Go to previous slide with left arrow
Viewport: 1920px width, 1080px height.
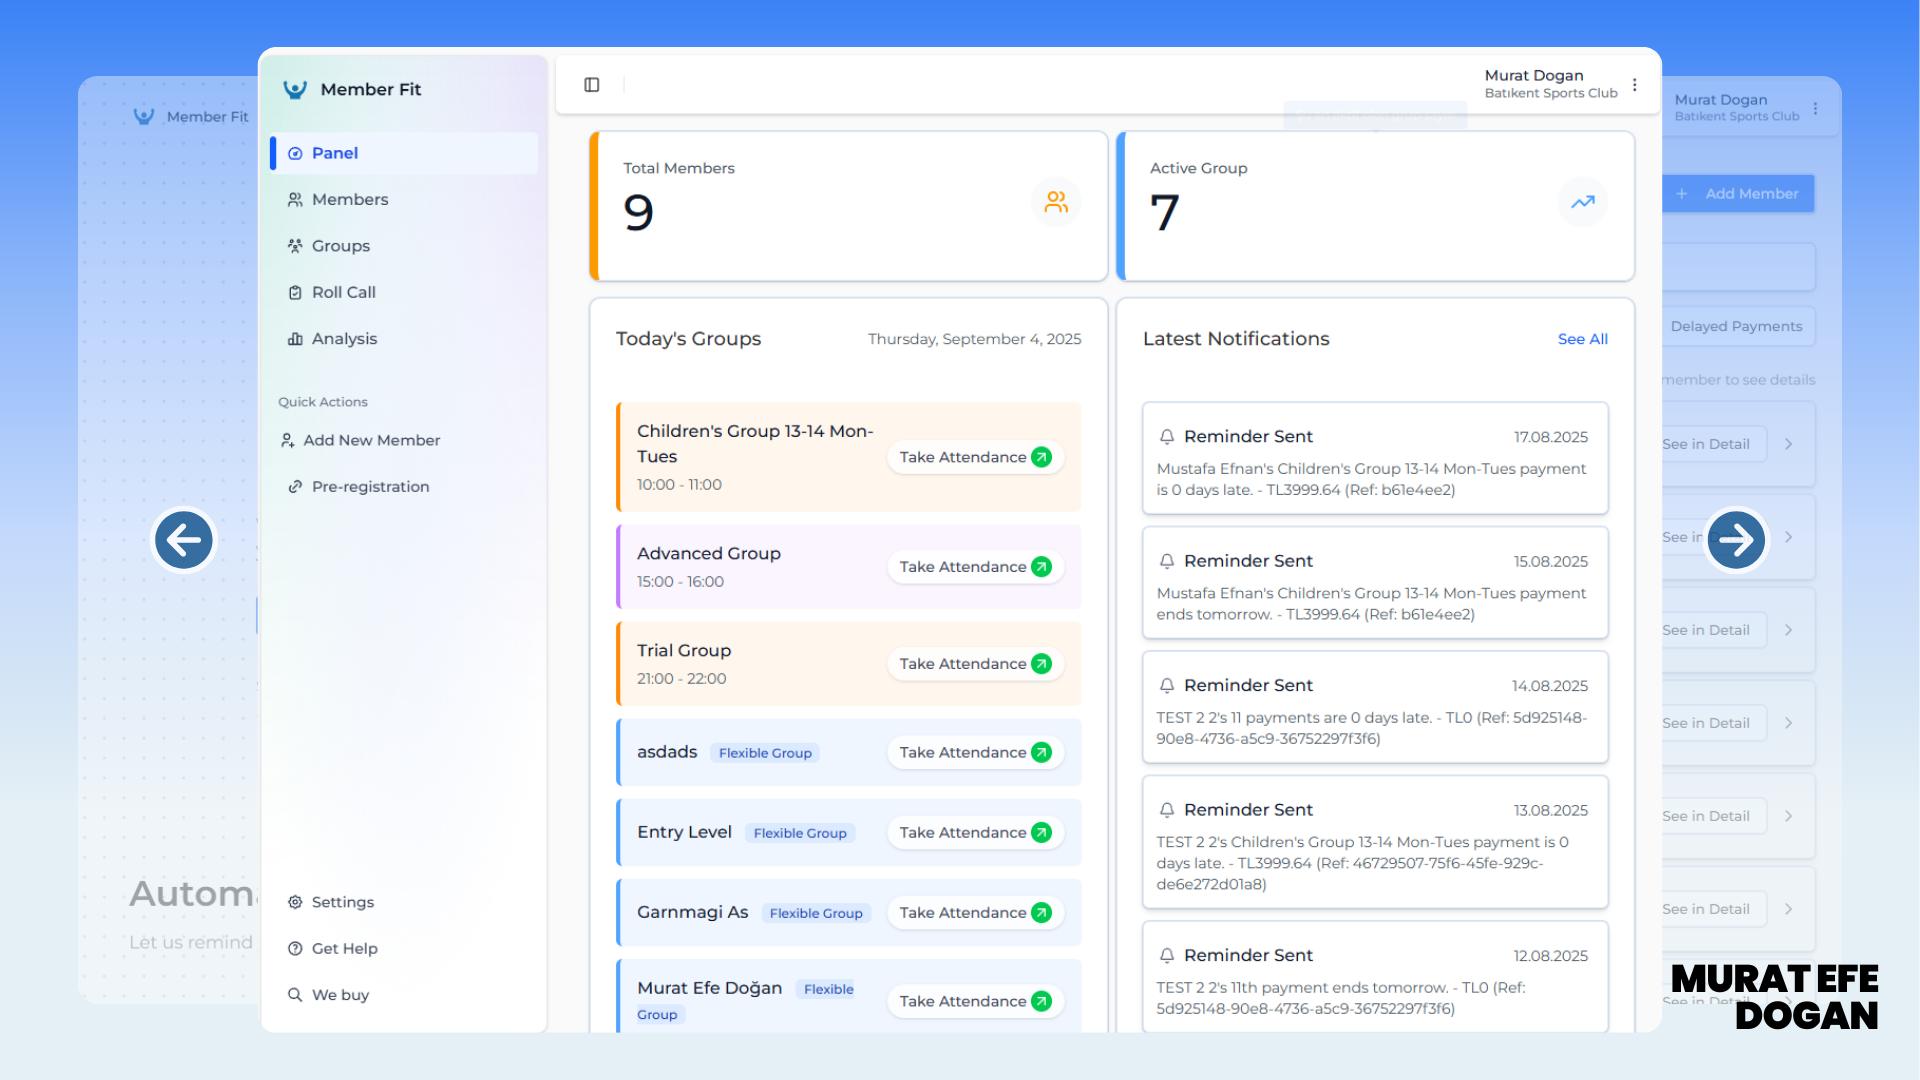click(x=184, y=540)
